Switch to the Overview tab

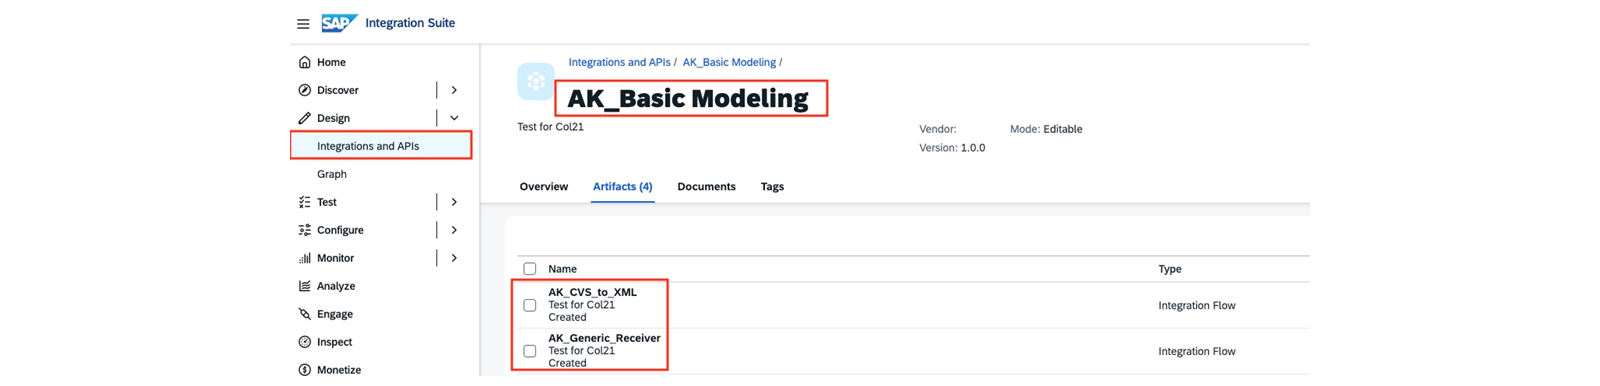coord(544,187)
